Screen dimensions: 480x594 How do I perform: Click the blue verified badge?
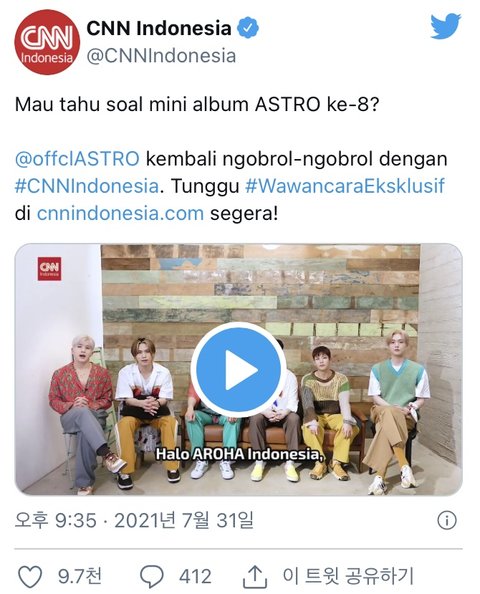(248, 28)
